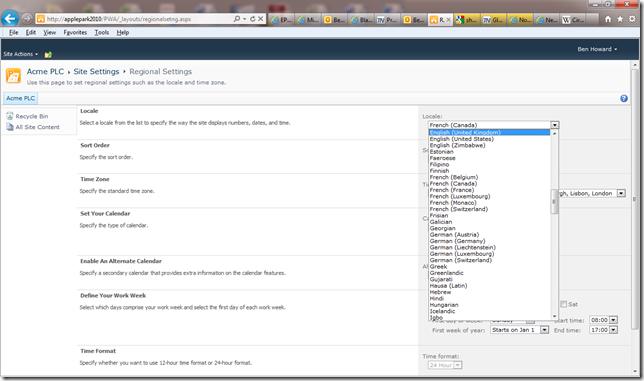
Task: Open the Edit menu
Action: point(30,32)
